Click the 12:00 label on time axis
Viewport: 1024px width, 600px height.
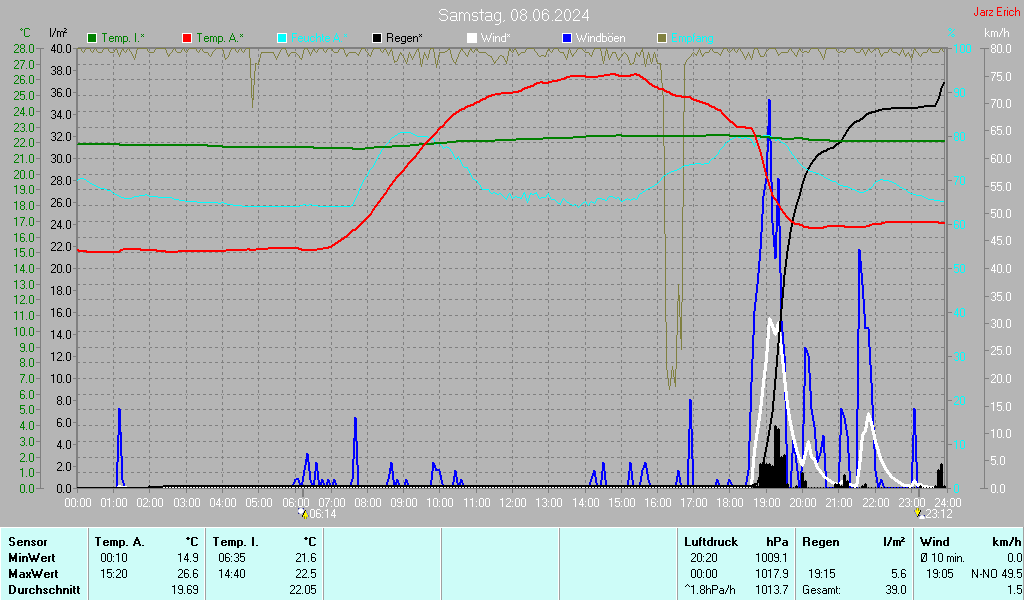point(512,502)
